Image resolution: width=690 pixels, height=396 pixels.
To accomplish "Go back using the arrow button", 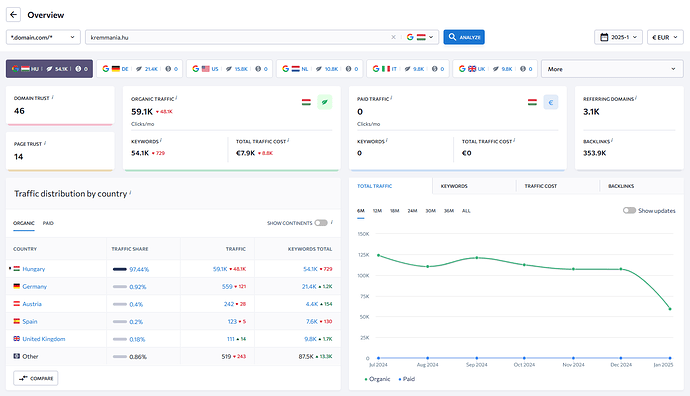I will click(13, 15).
